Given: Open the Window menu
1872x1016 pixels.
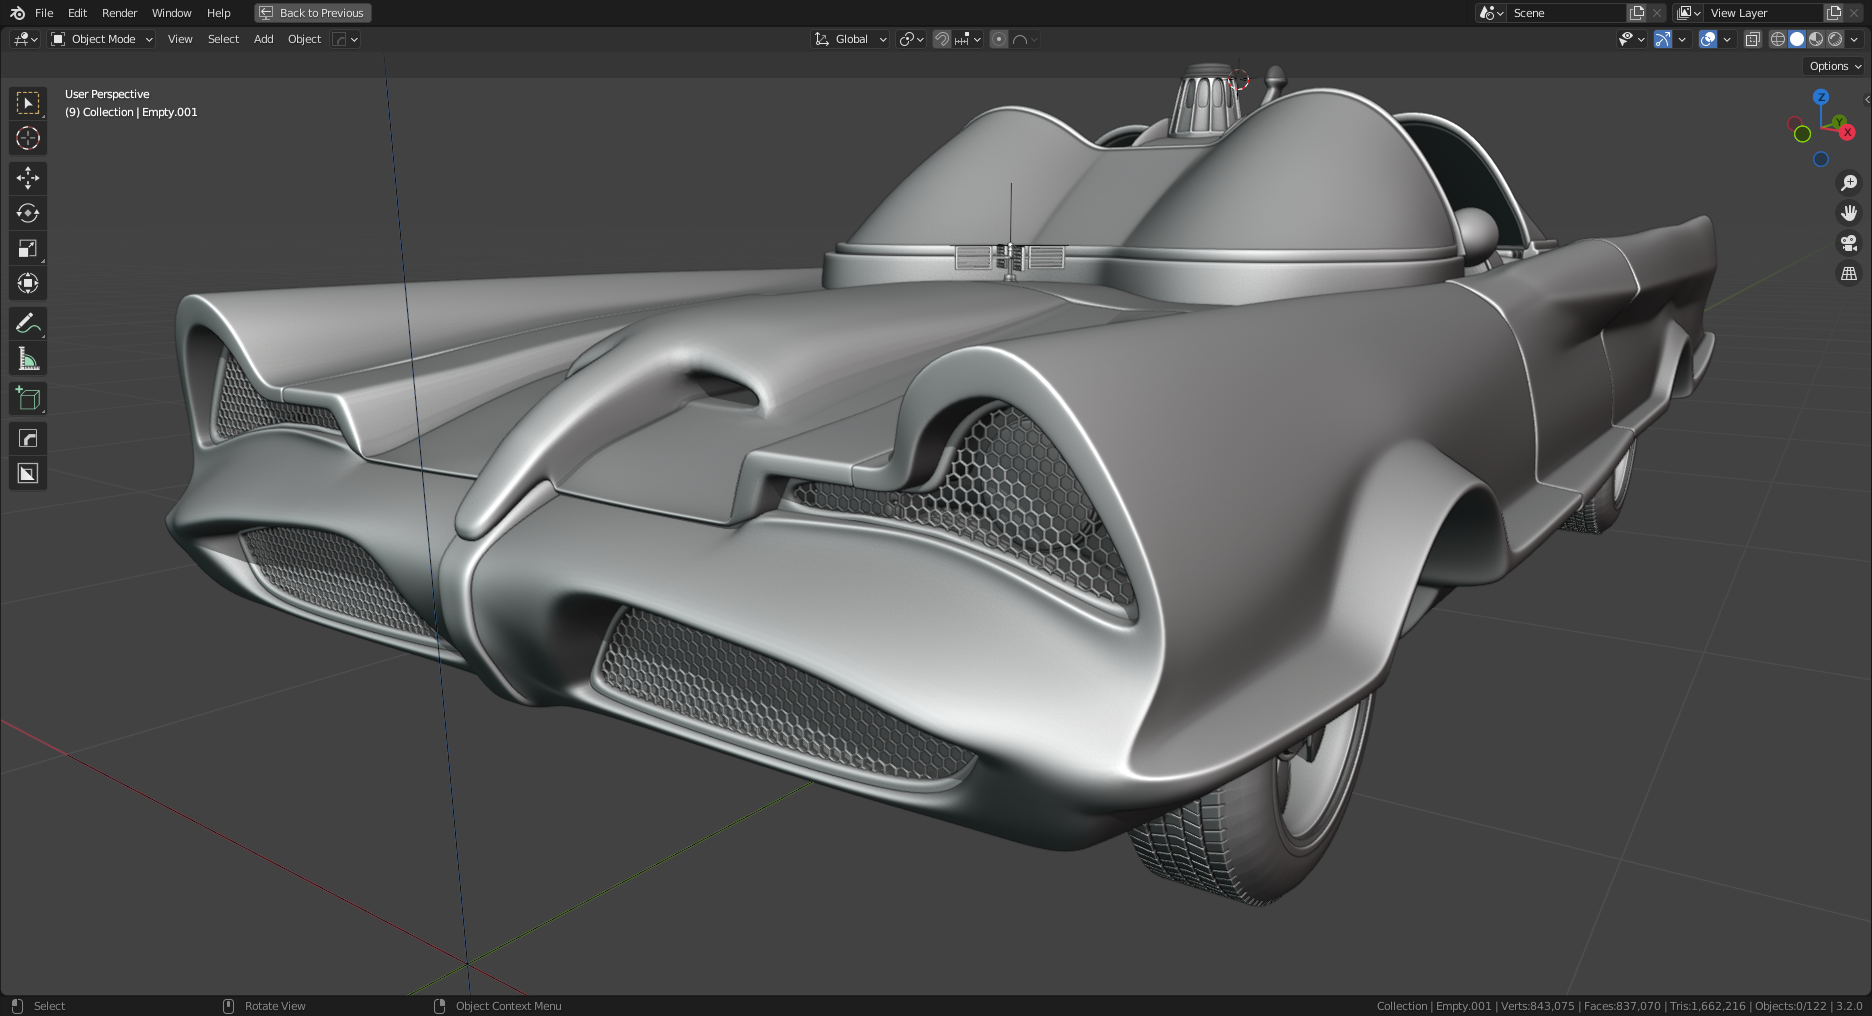Looking at the screenshot, I should click(x=171, y=13).
